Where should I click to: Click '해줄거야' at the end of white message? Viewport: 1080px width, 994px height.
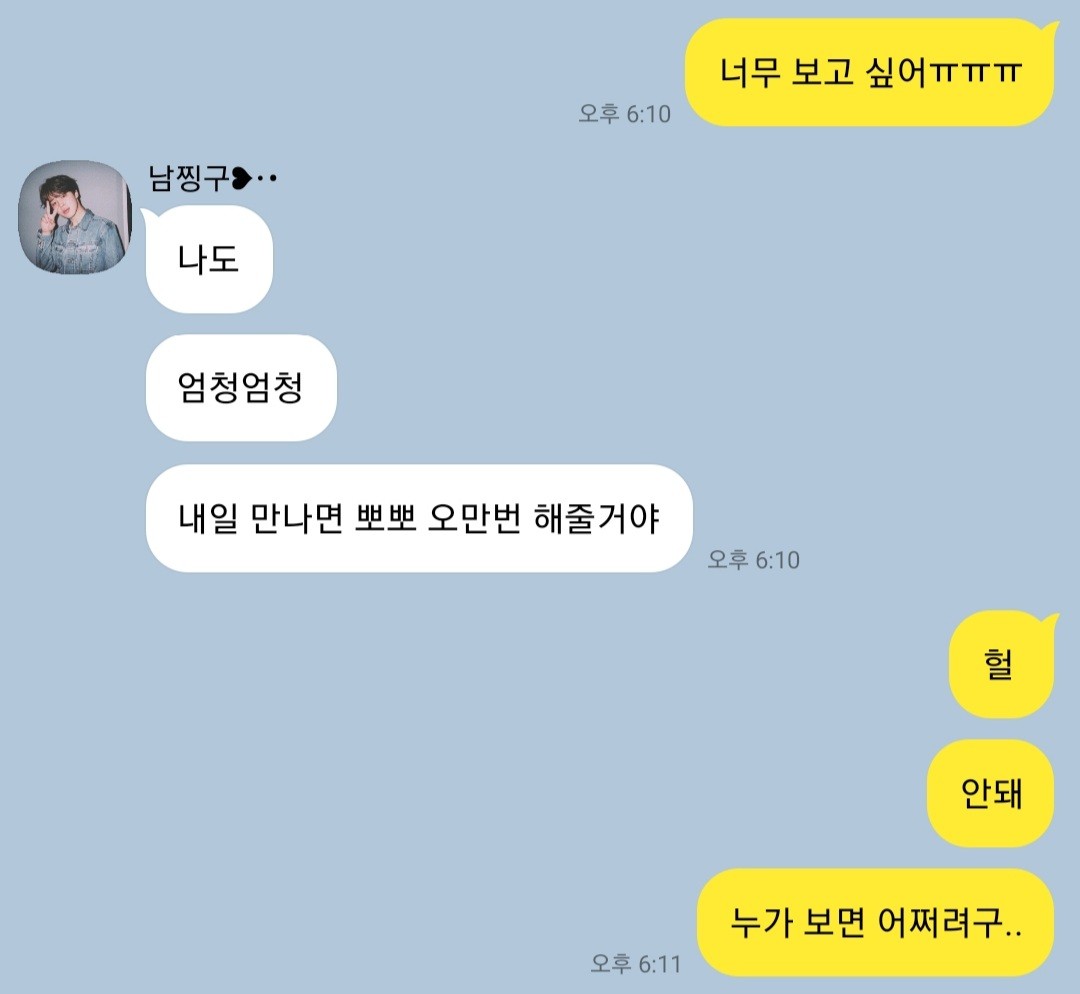click(x=597, y=518)
